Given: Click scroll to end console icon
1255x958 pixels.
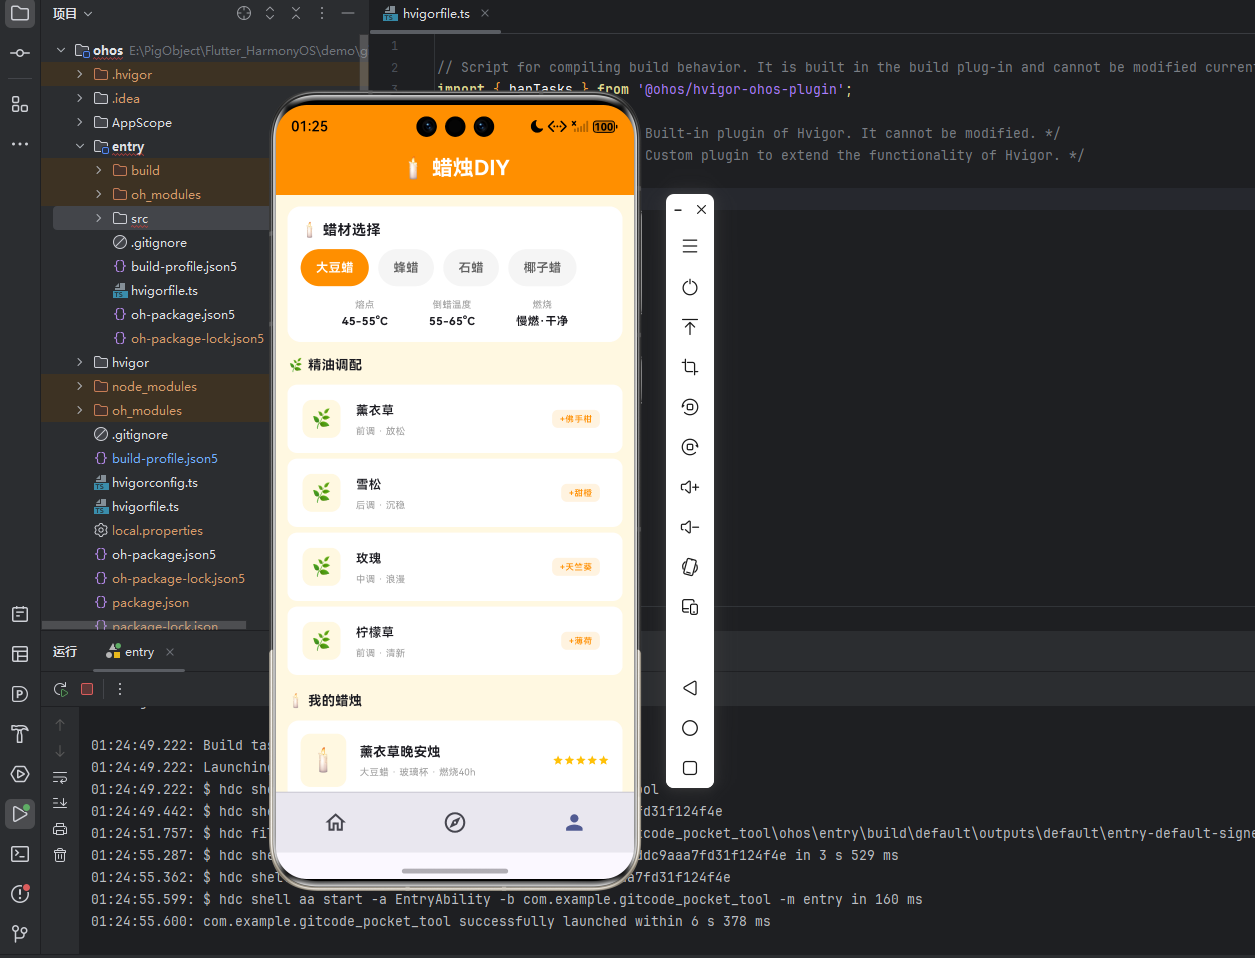Looking at the screenshot, I should coord(60,803).
